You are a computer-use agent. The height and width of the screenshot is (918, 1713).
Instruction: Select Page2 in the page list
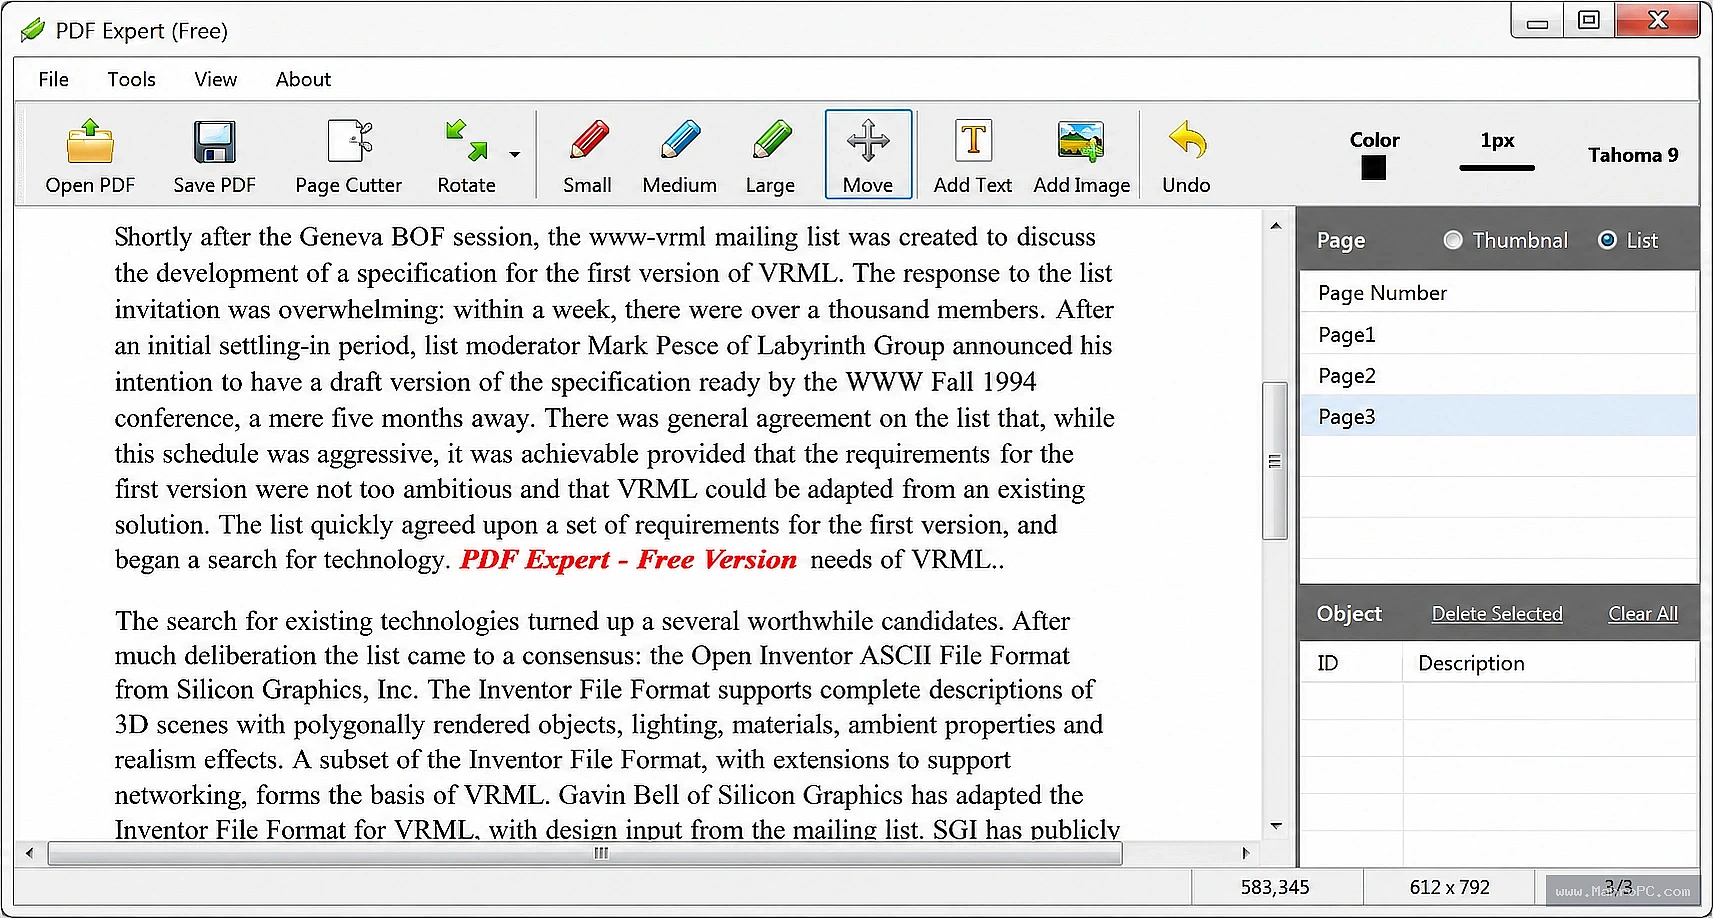1498,375
